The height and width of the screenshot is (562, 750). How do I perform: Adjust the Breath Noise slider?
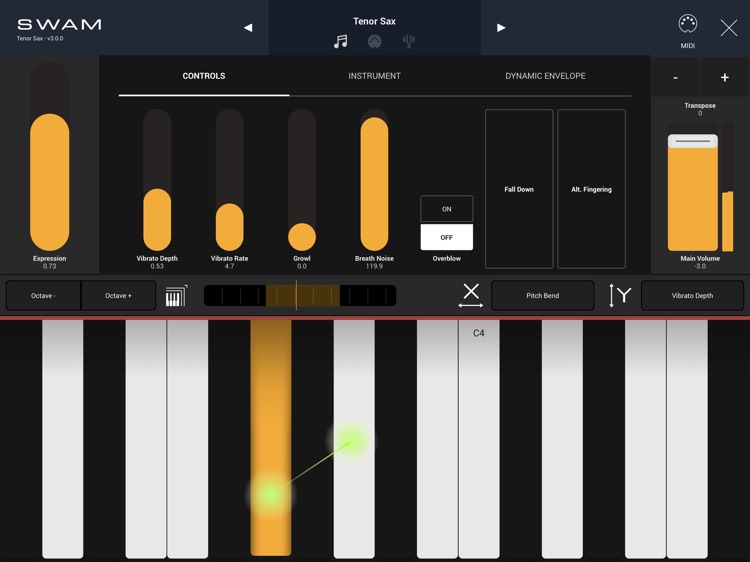(x=374, y=180)
